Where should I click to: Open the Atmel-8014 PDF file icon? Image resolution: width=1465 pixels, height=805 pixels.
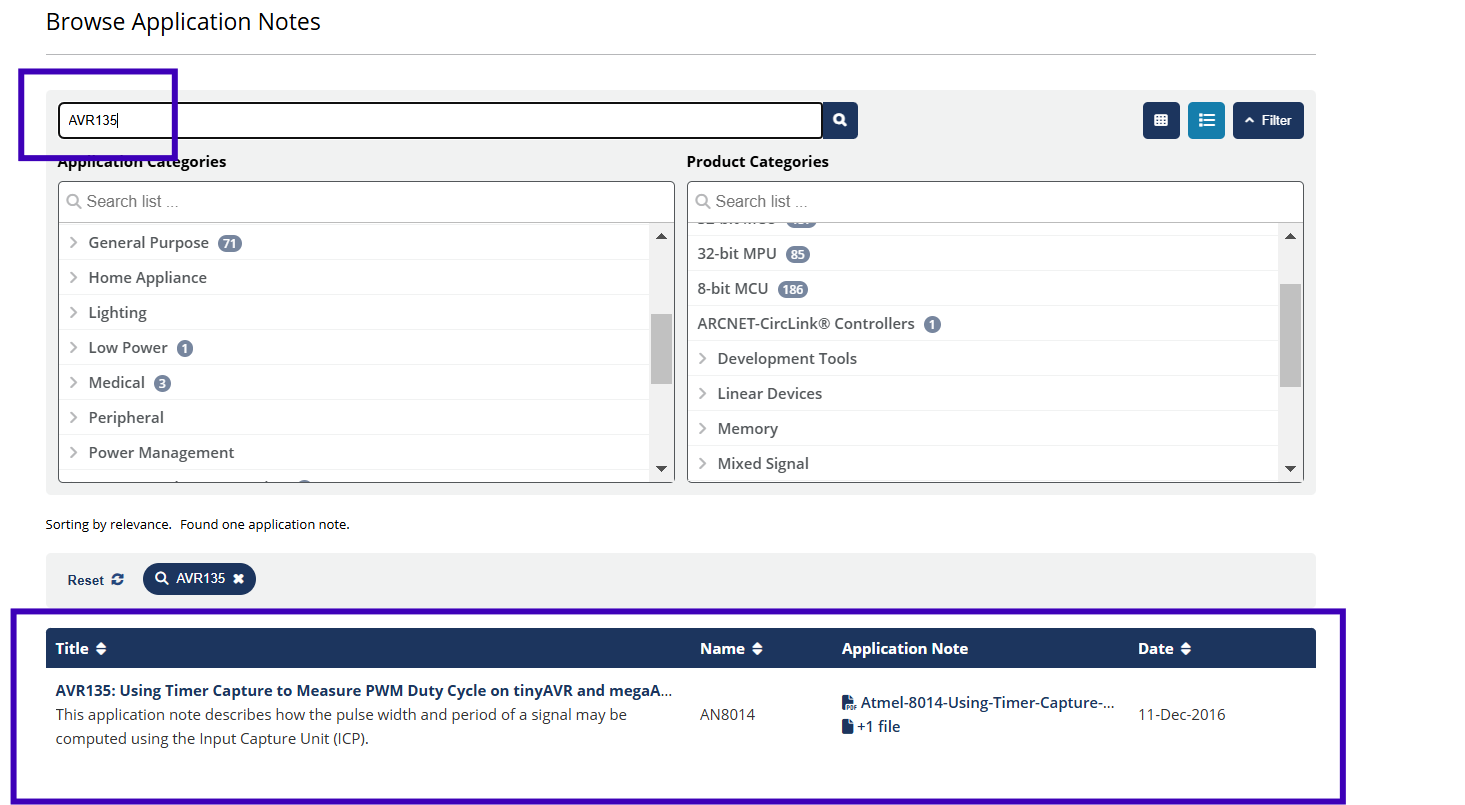[849, 703]
